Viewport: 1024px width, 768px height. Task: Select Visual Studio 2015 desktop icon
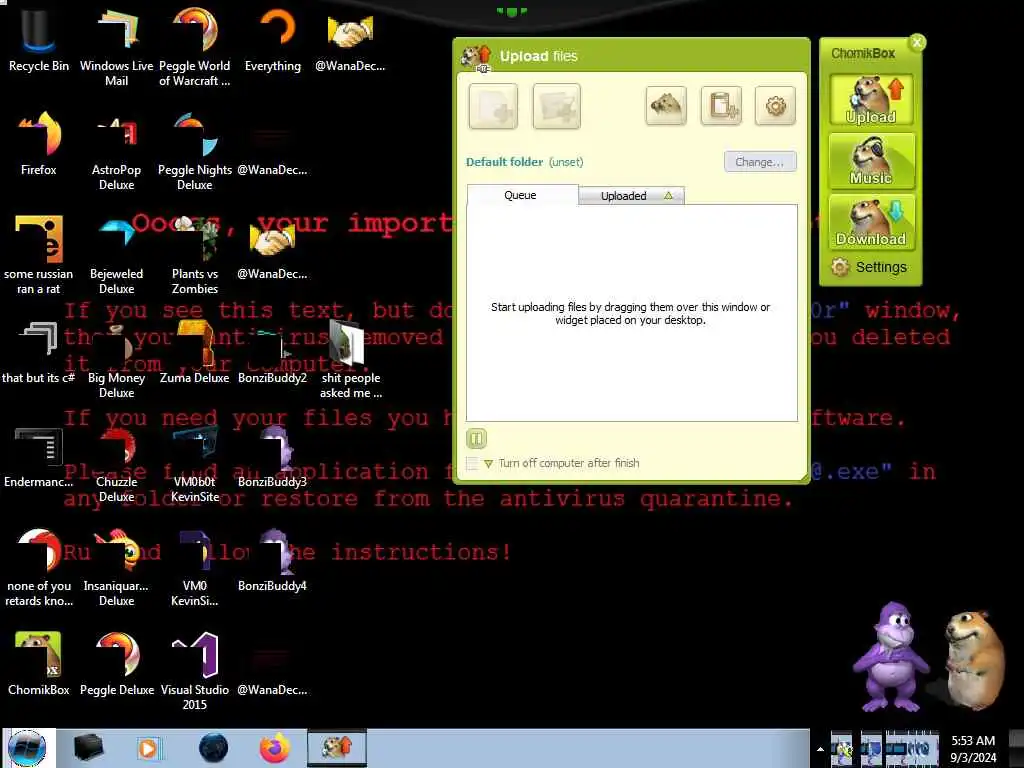(195, 672)
